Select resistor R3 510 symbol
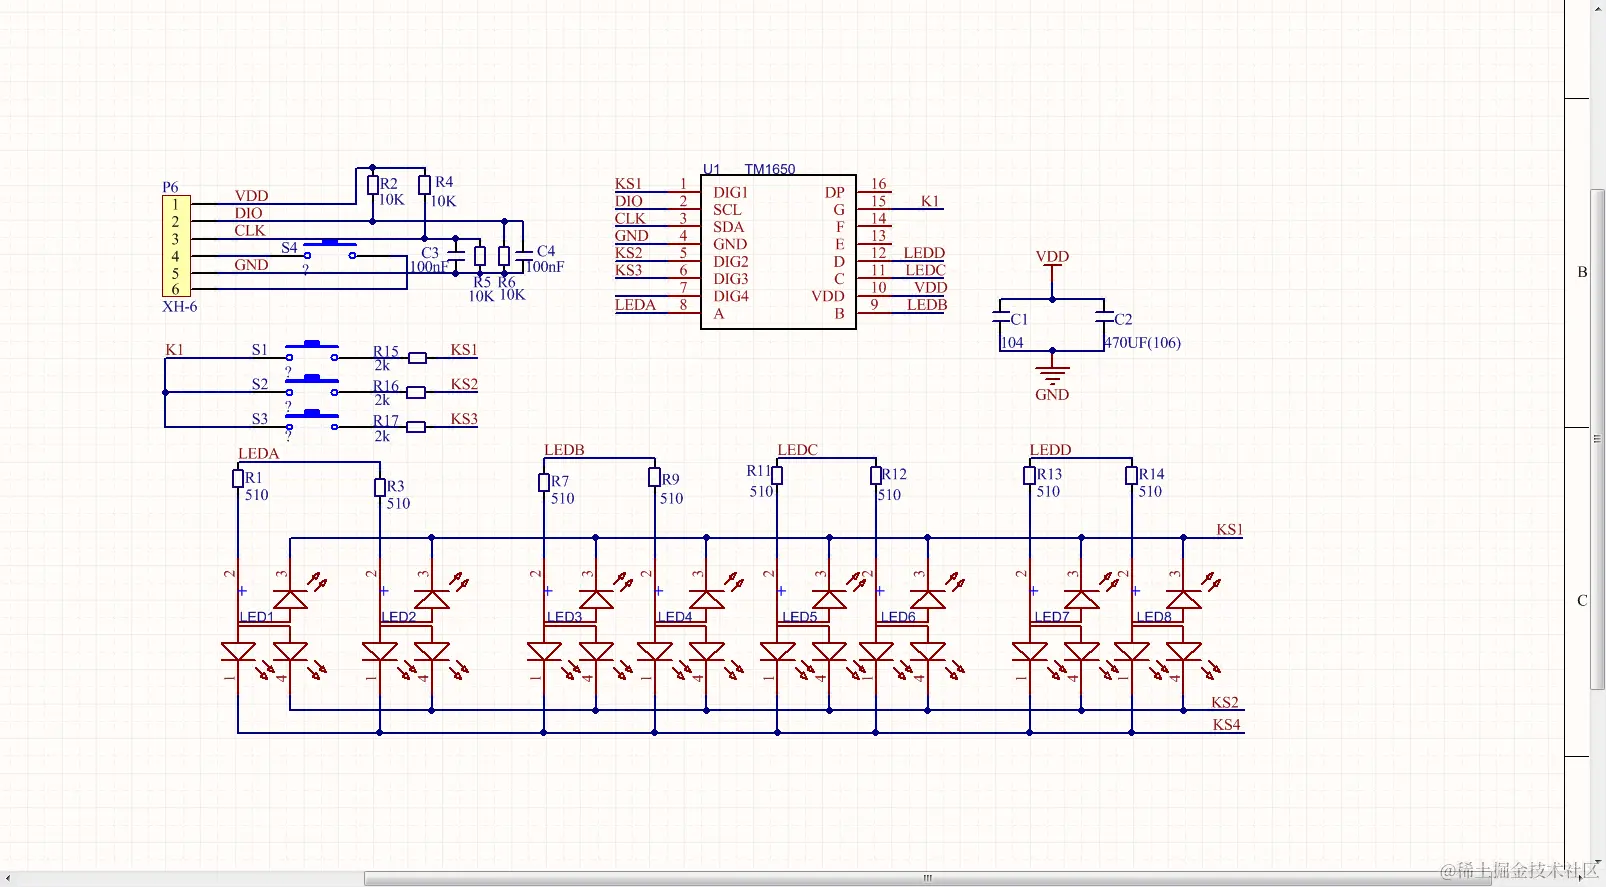 380,487
